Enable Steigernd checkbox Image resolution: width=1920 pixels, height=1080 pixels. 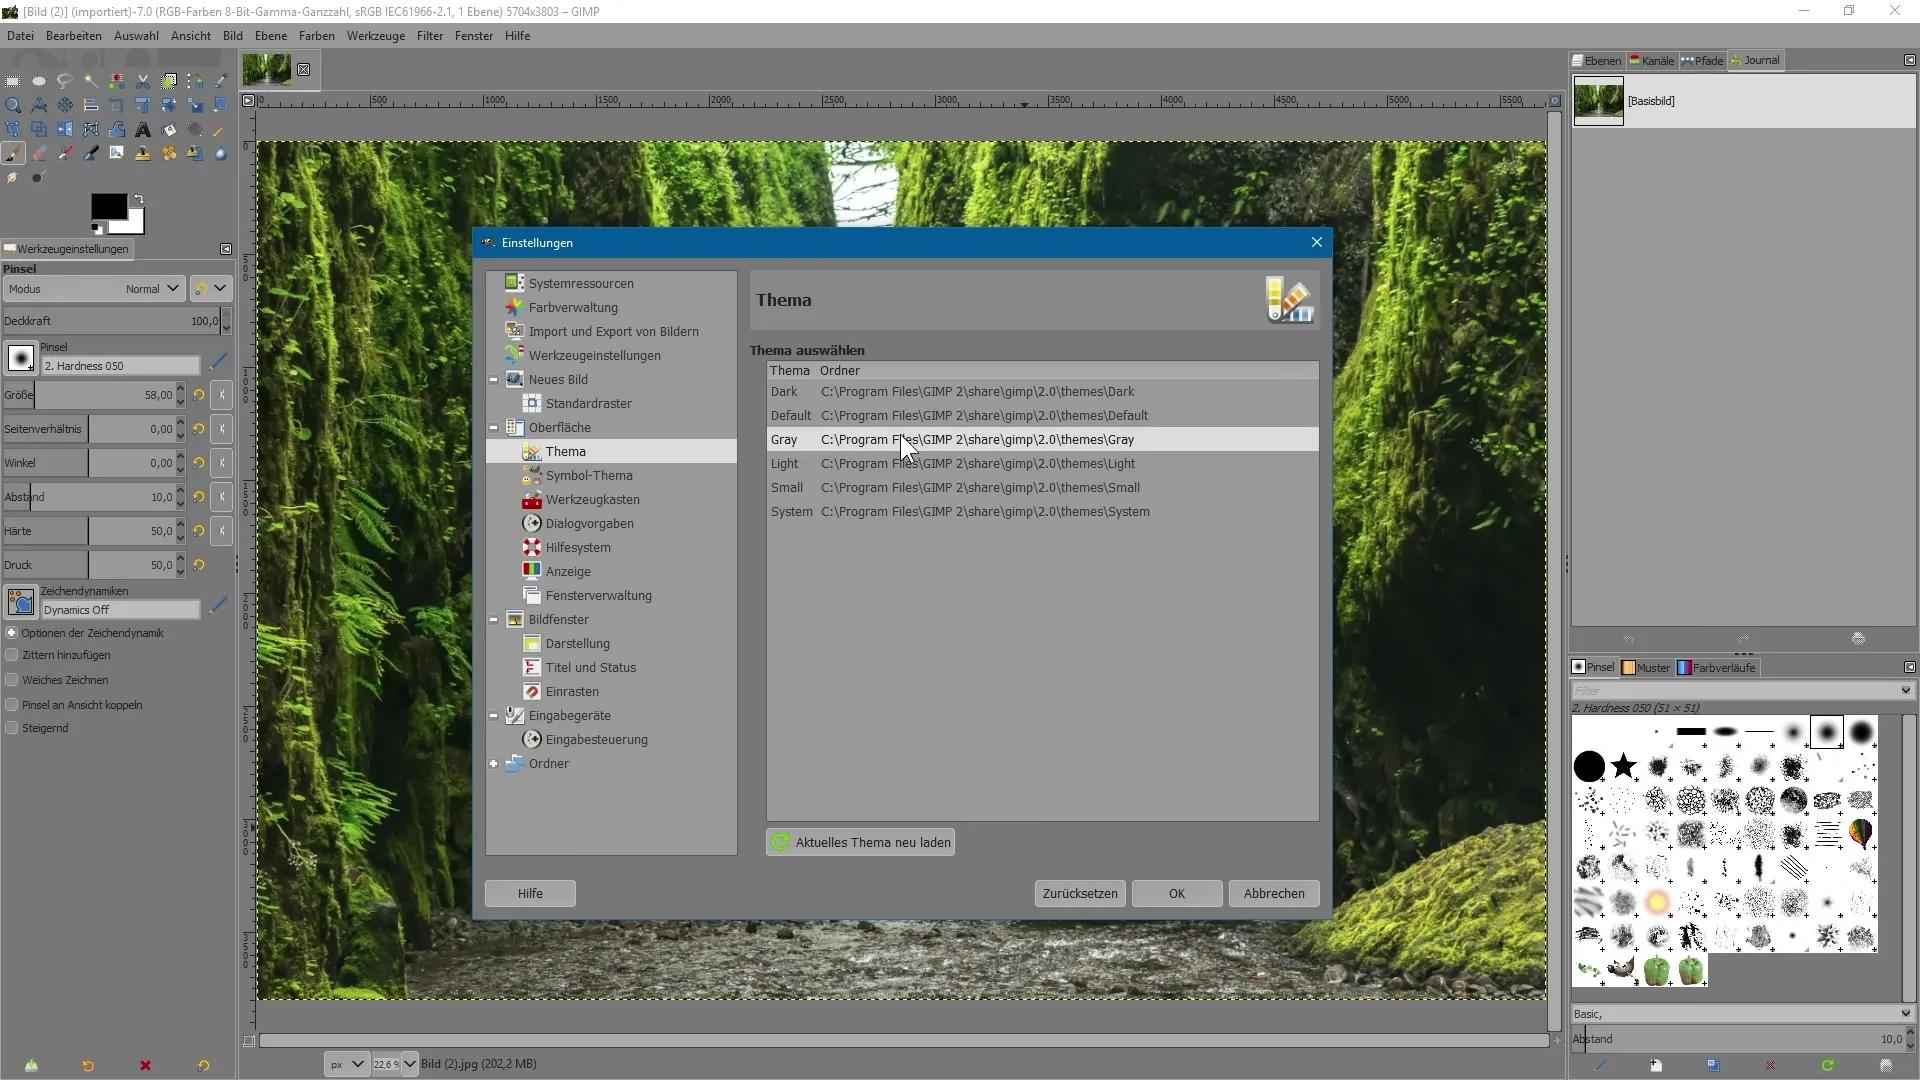(x=12, y=728)
